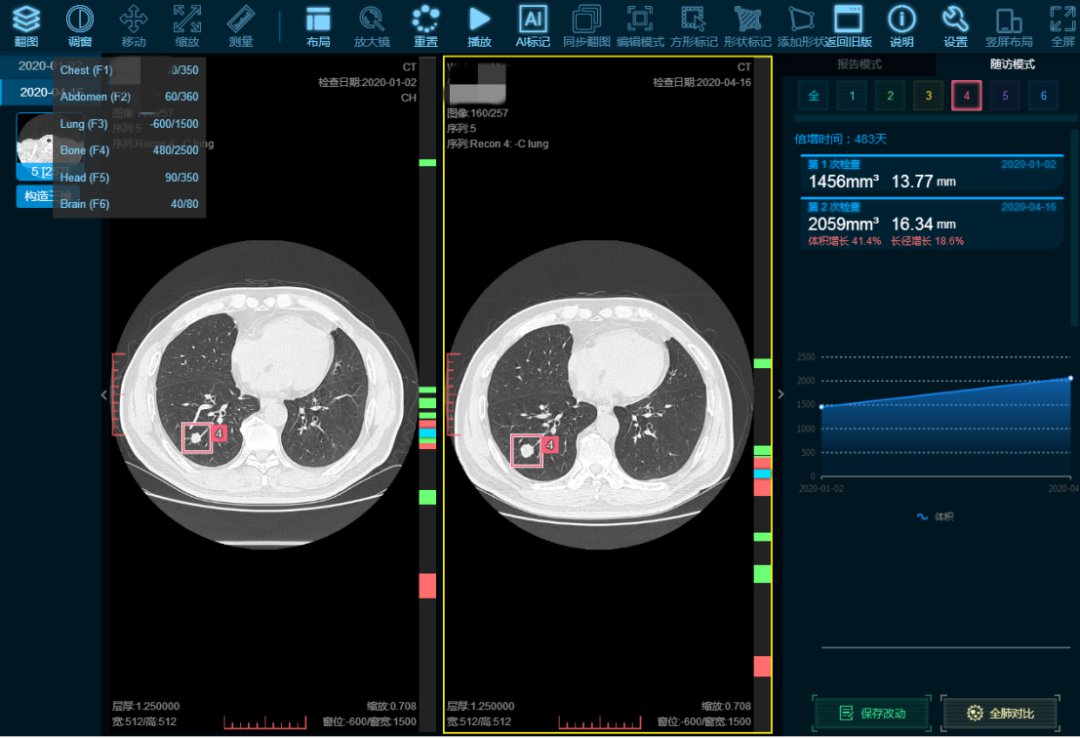Click the top green marker on the left slice bar

pos(427,163)
